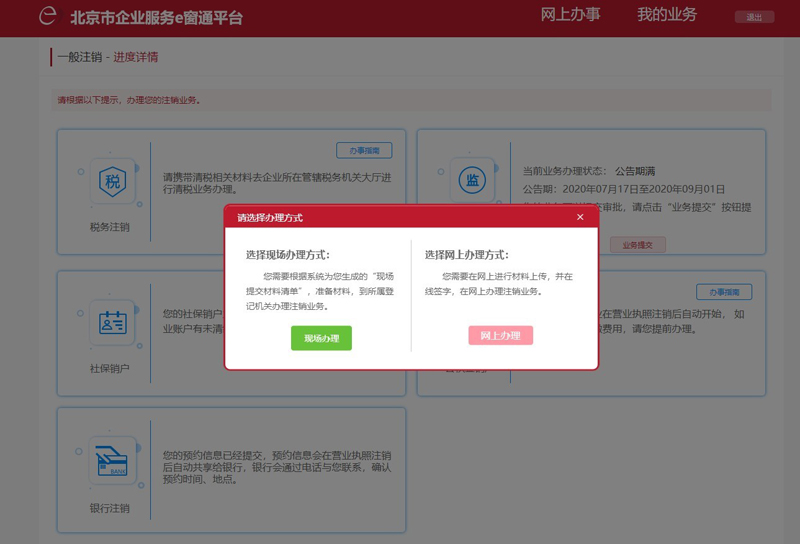
Task: Click the e窗通 logo in header
Action: coord(48,17)
